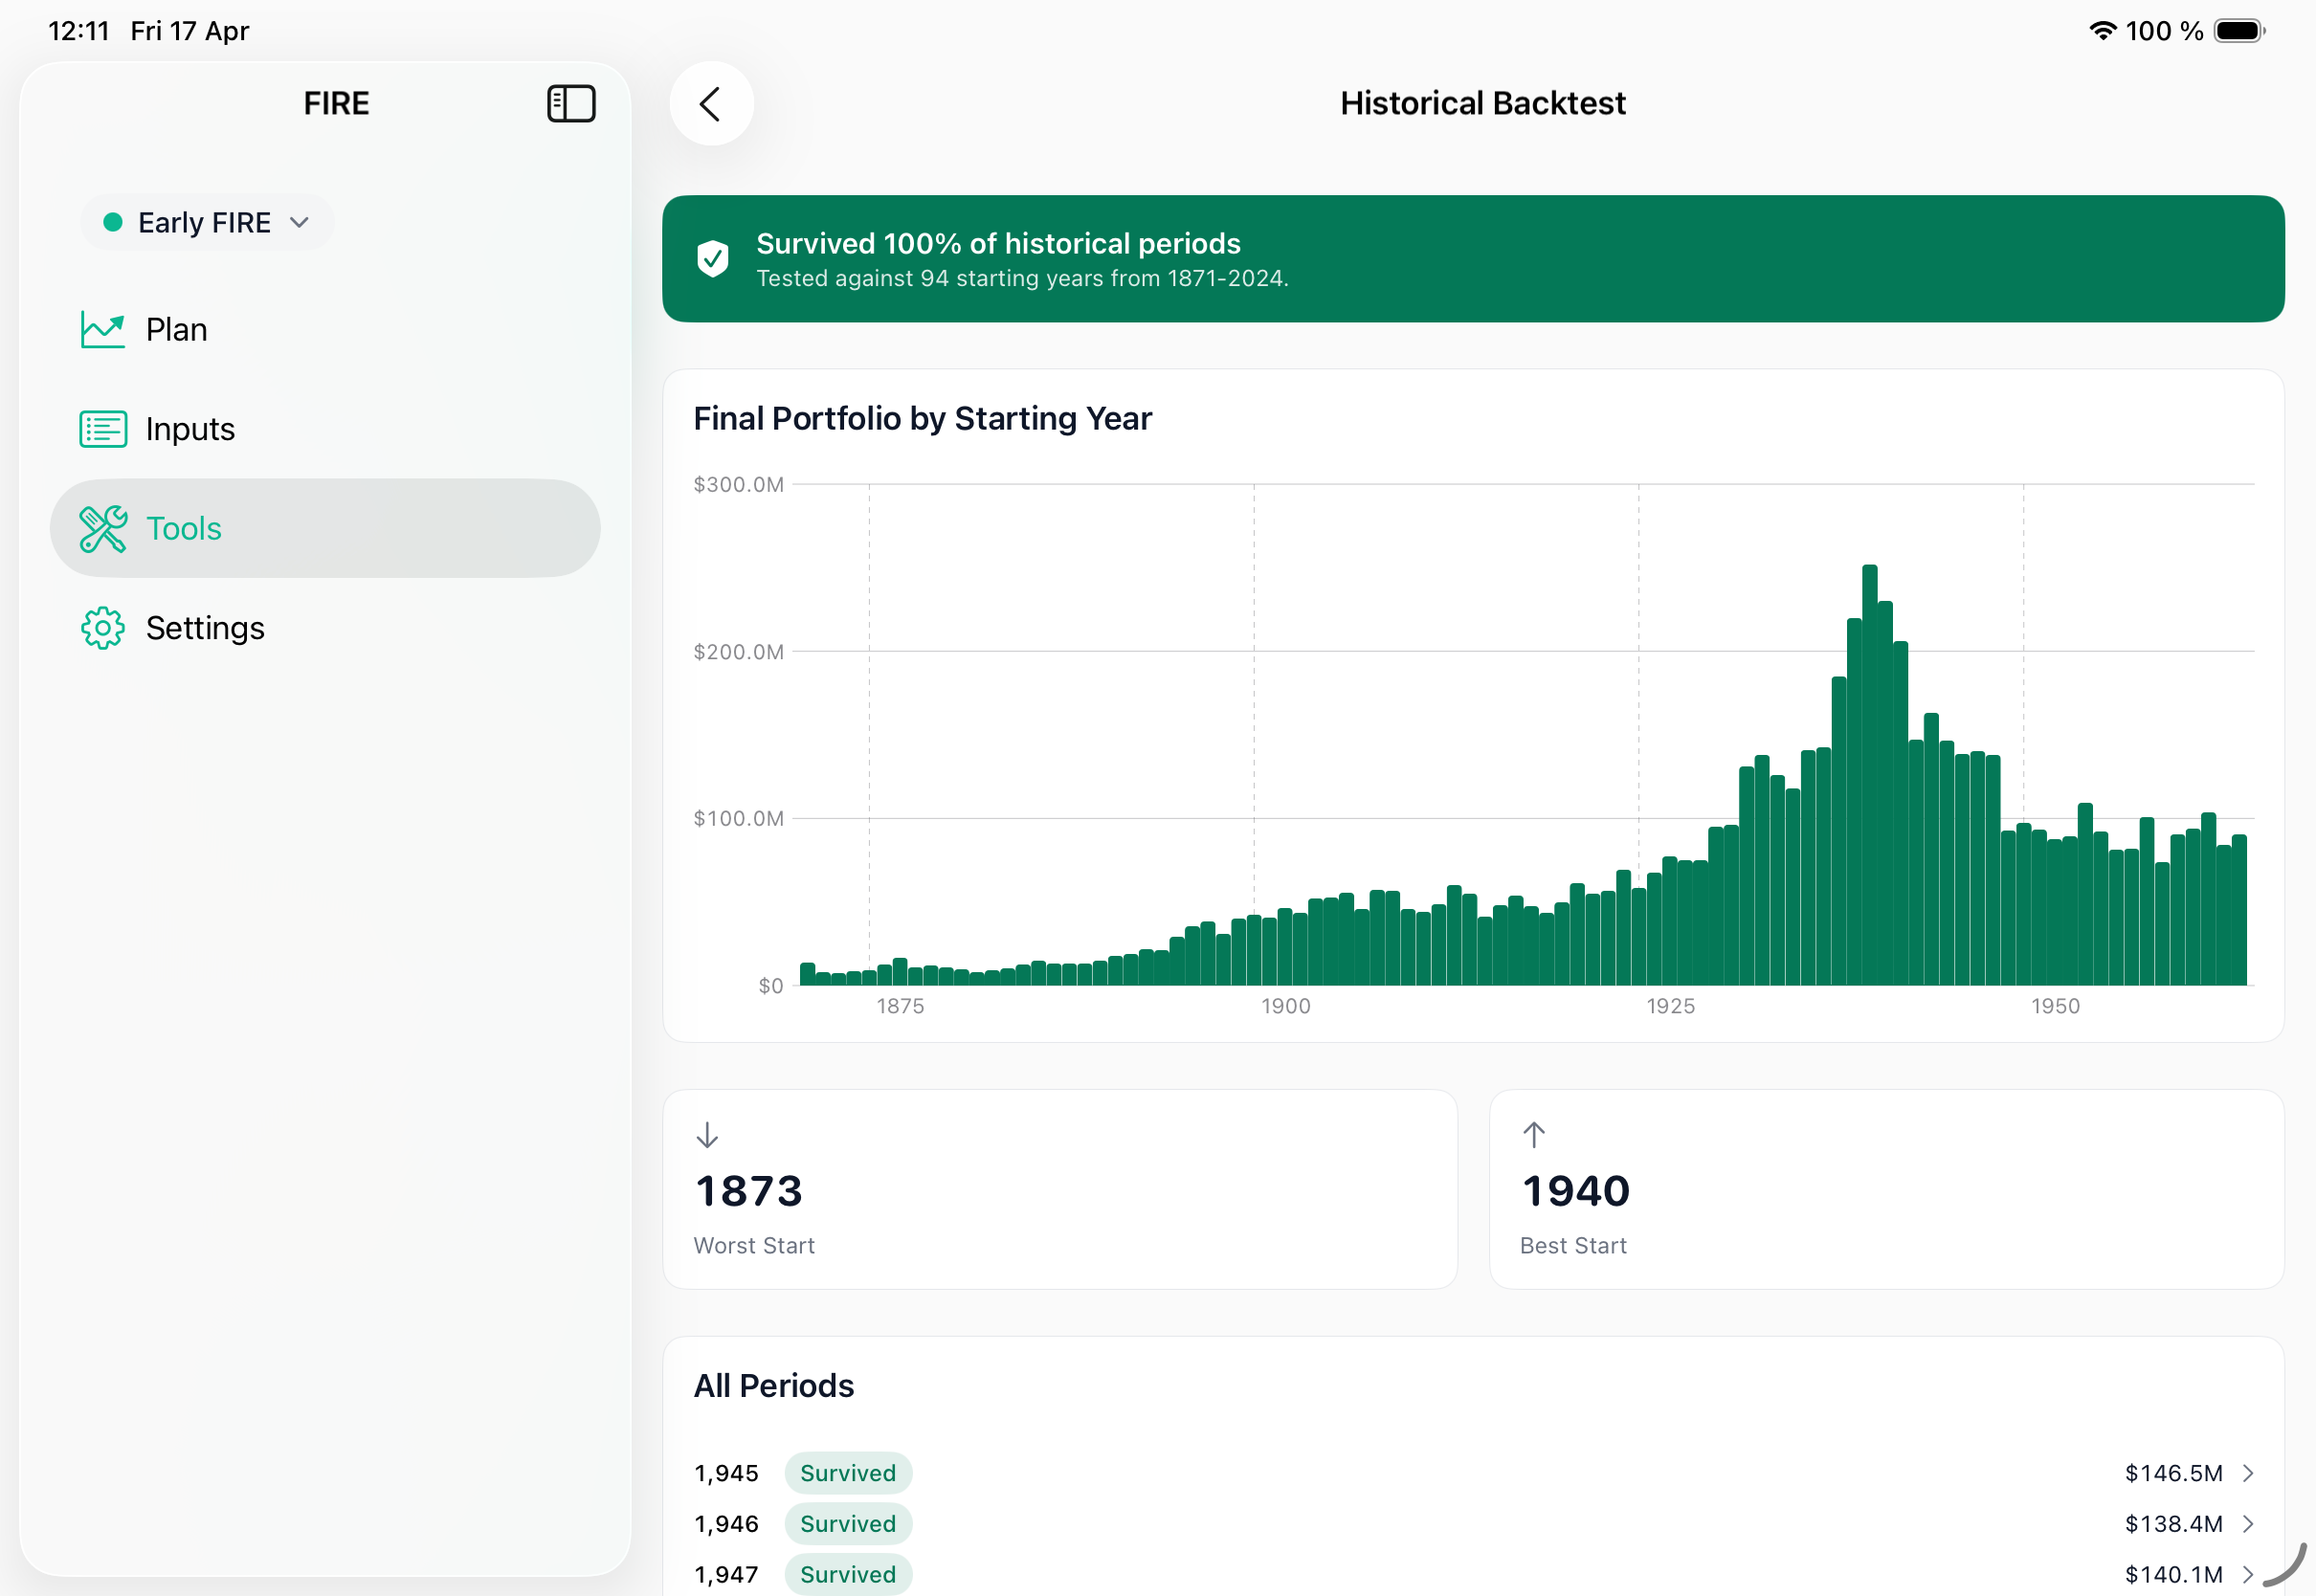Screen dimensions: 2316x1596
Task: Expand the 1,947 period row chevron
Action: click(2248, 1575)
